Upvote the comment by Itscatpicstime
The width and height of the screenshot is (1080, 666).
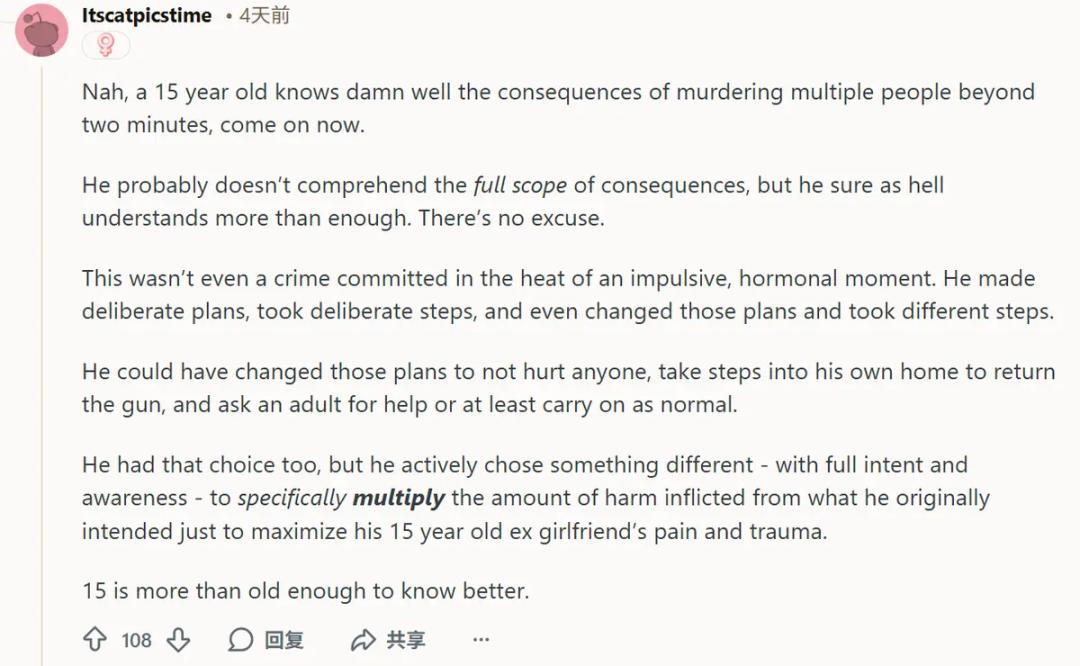click(x=95, y=640)
